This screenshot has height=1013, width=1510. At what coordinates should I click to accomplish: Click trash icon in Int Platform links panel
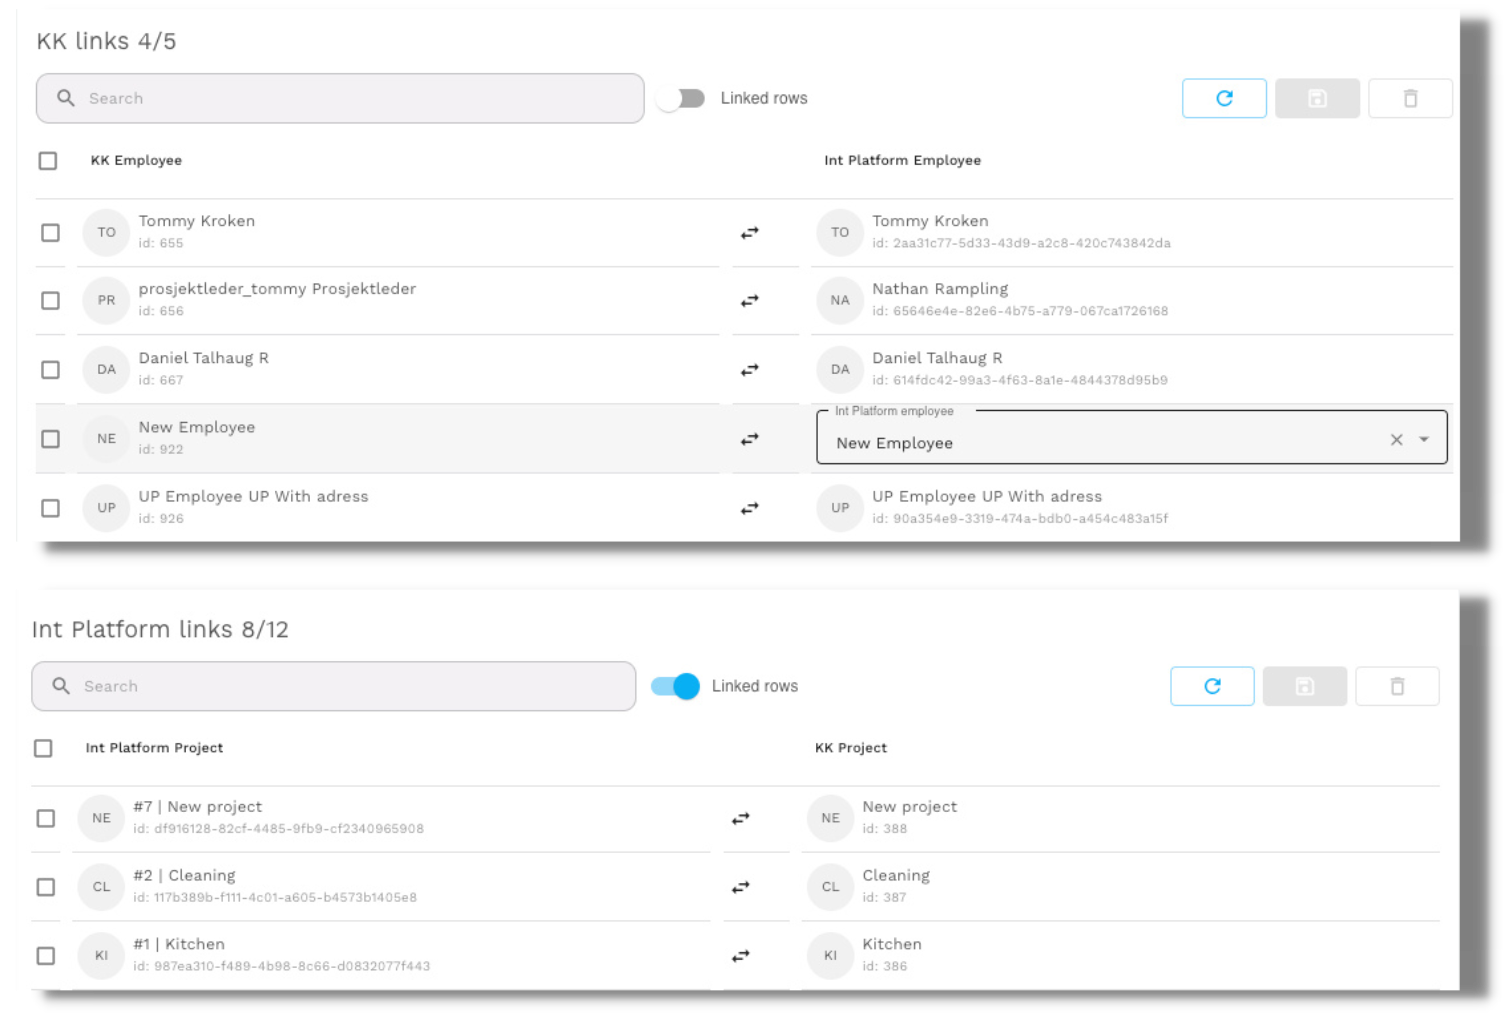click(1397, 686)
